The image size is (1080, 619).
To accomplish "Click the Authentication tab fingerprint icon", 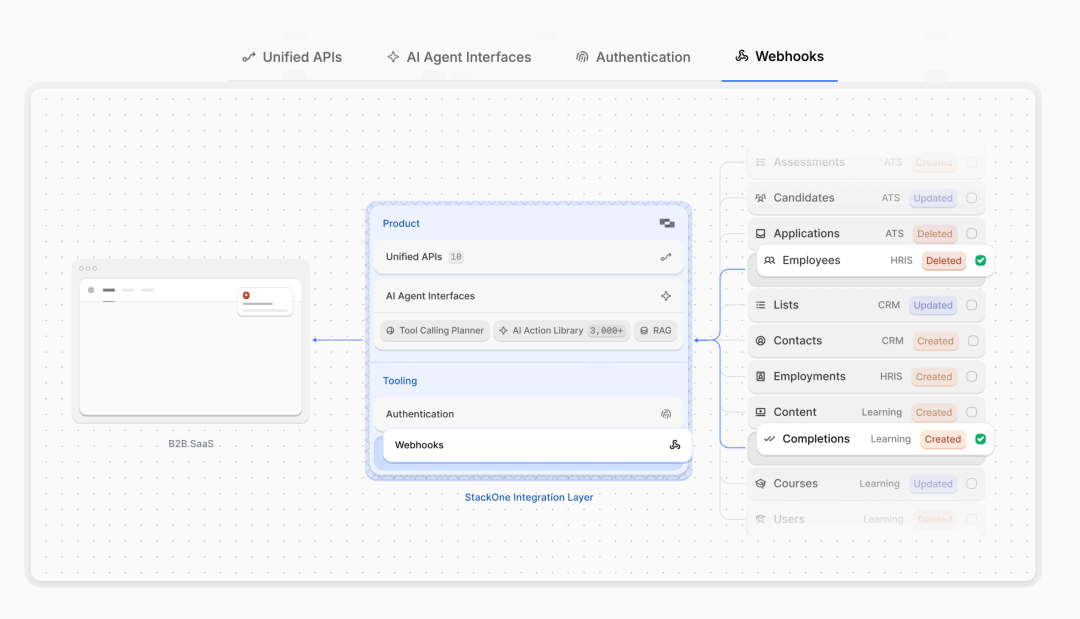I will (582, 57).
